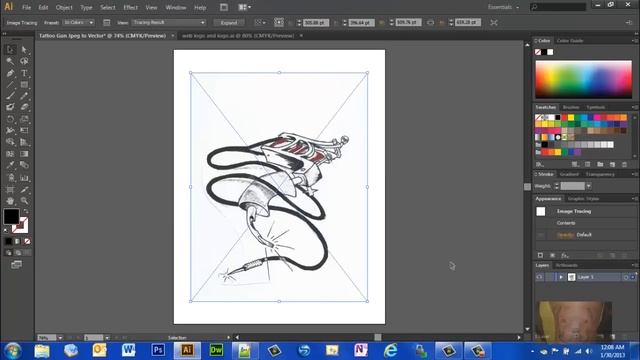Image resolution: width=640 pixels, height=360 pixels.
Task: Click the Opacity link in Appearance panel
Action: pyautogui.click(x=565, y=235)
